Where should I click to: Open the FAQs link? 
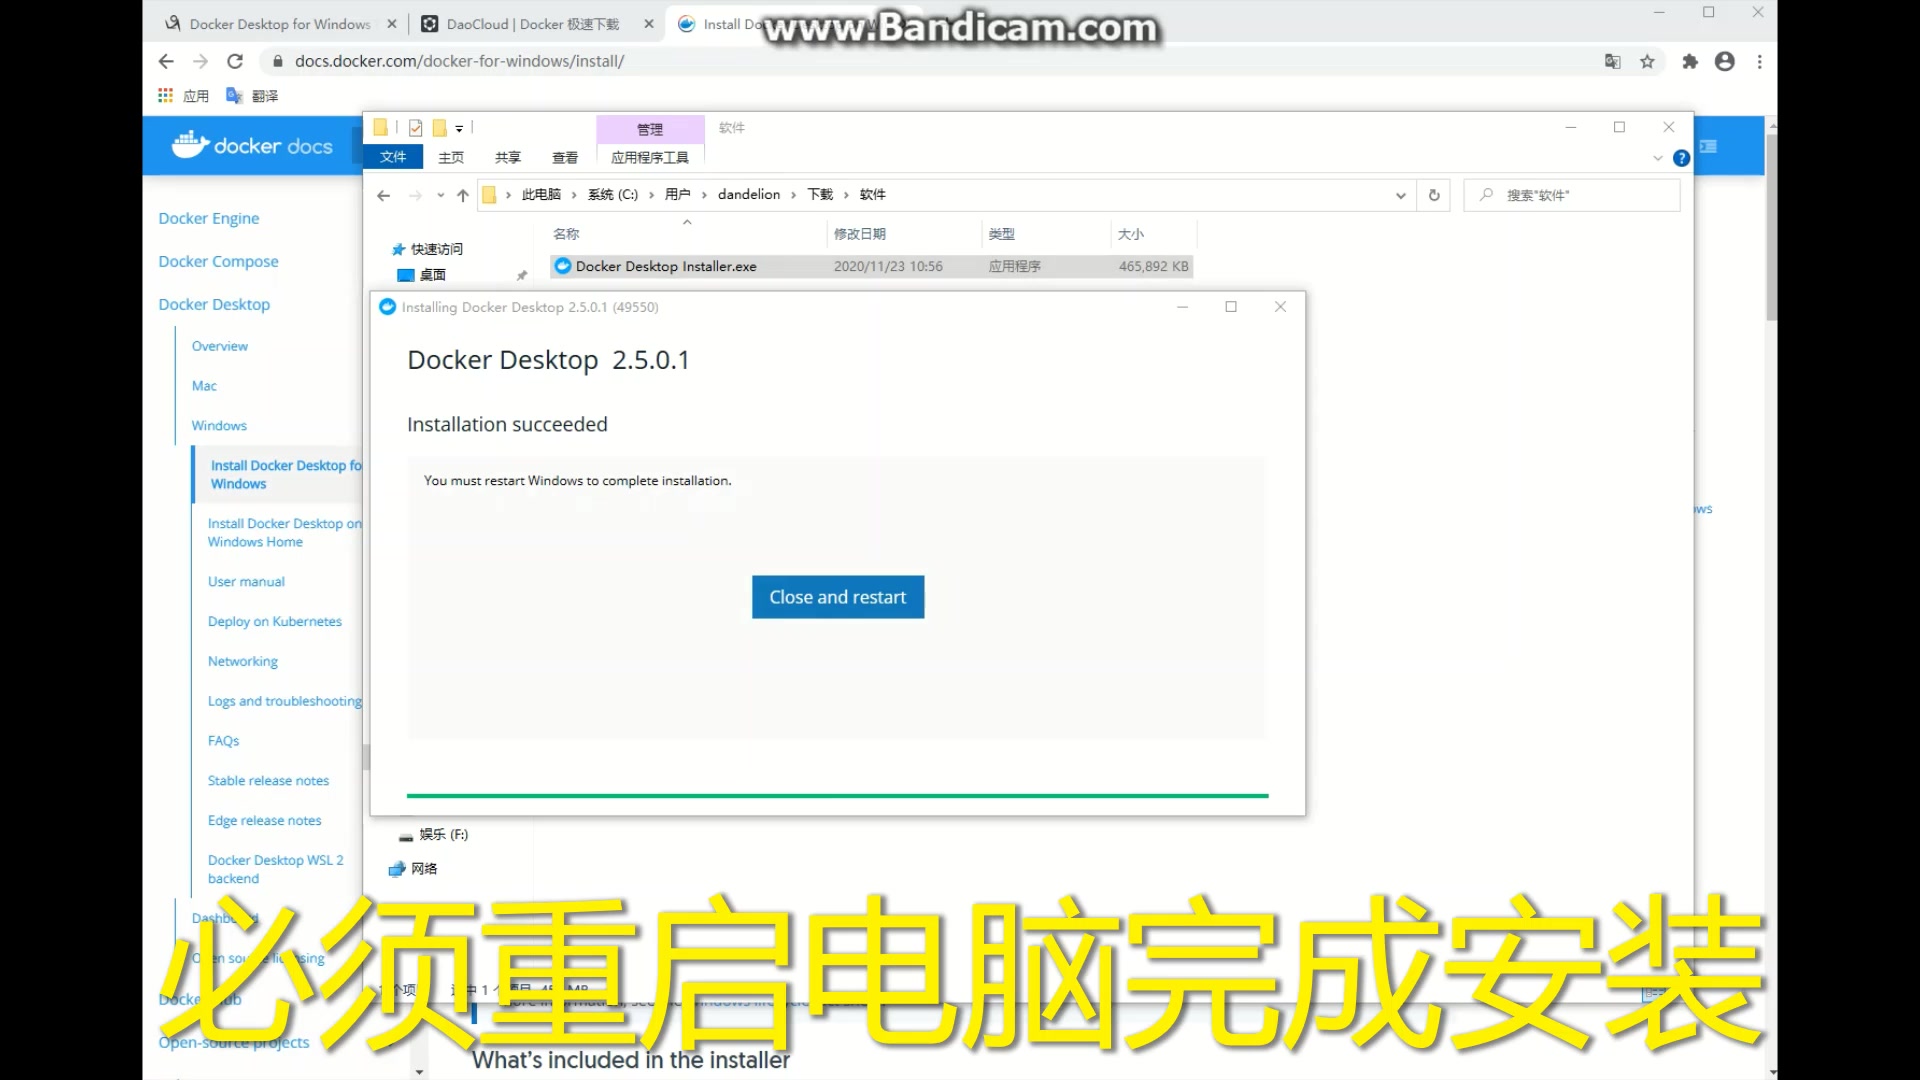223,741
